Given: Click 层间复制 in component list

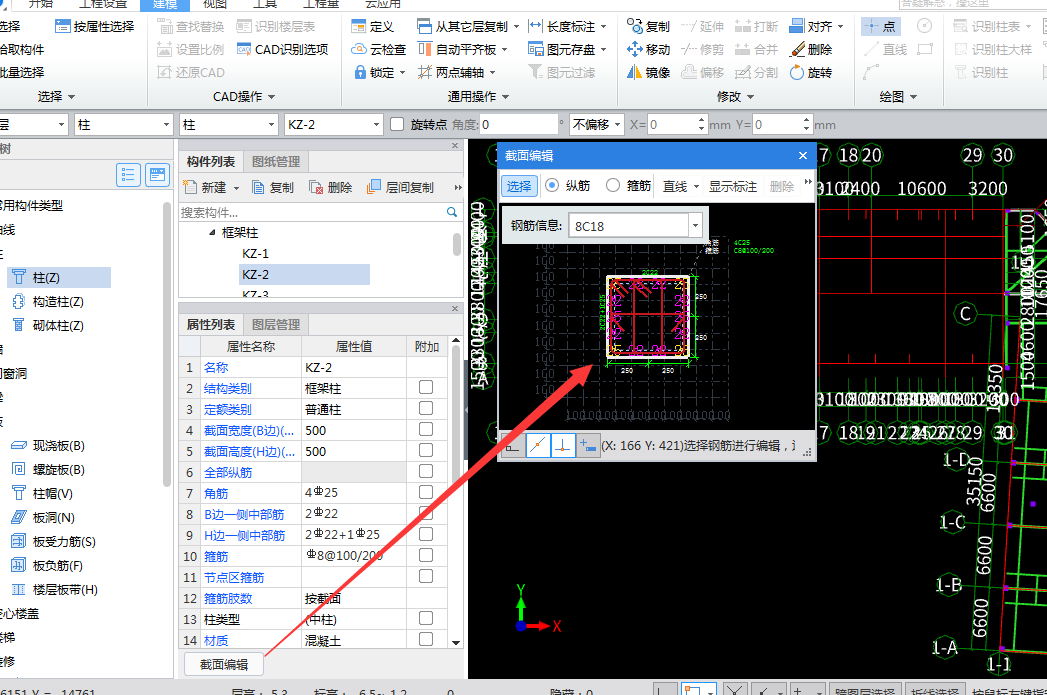Looking at the screenshot, I should click(x=401, y=188).
